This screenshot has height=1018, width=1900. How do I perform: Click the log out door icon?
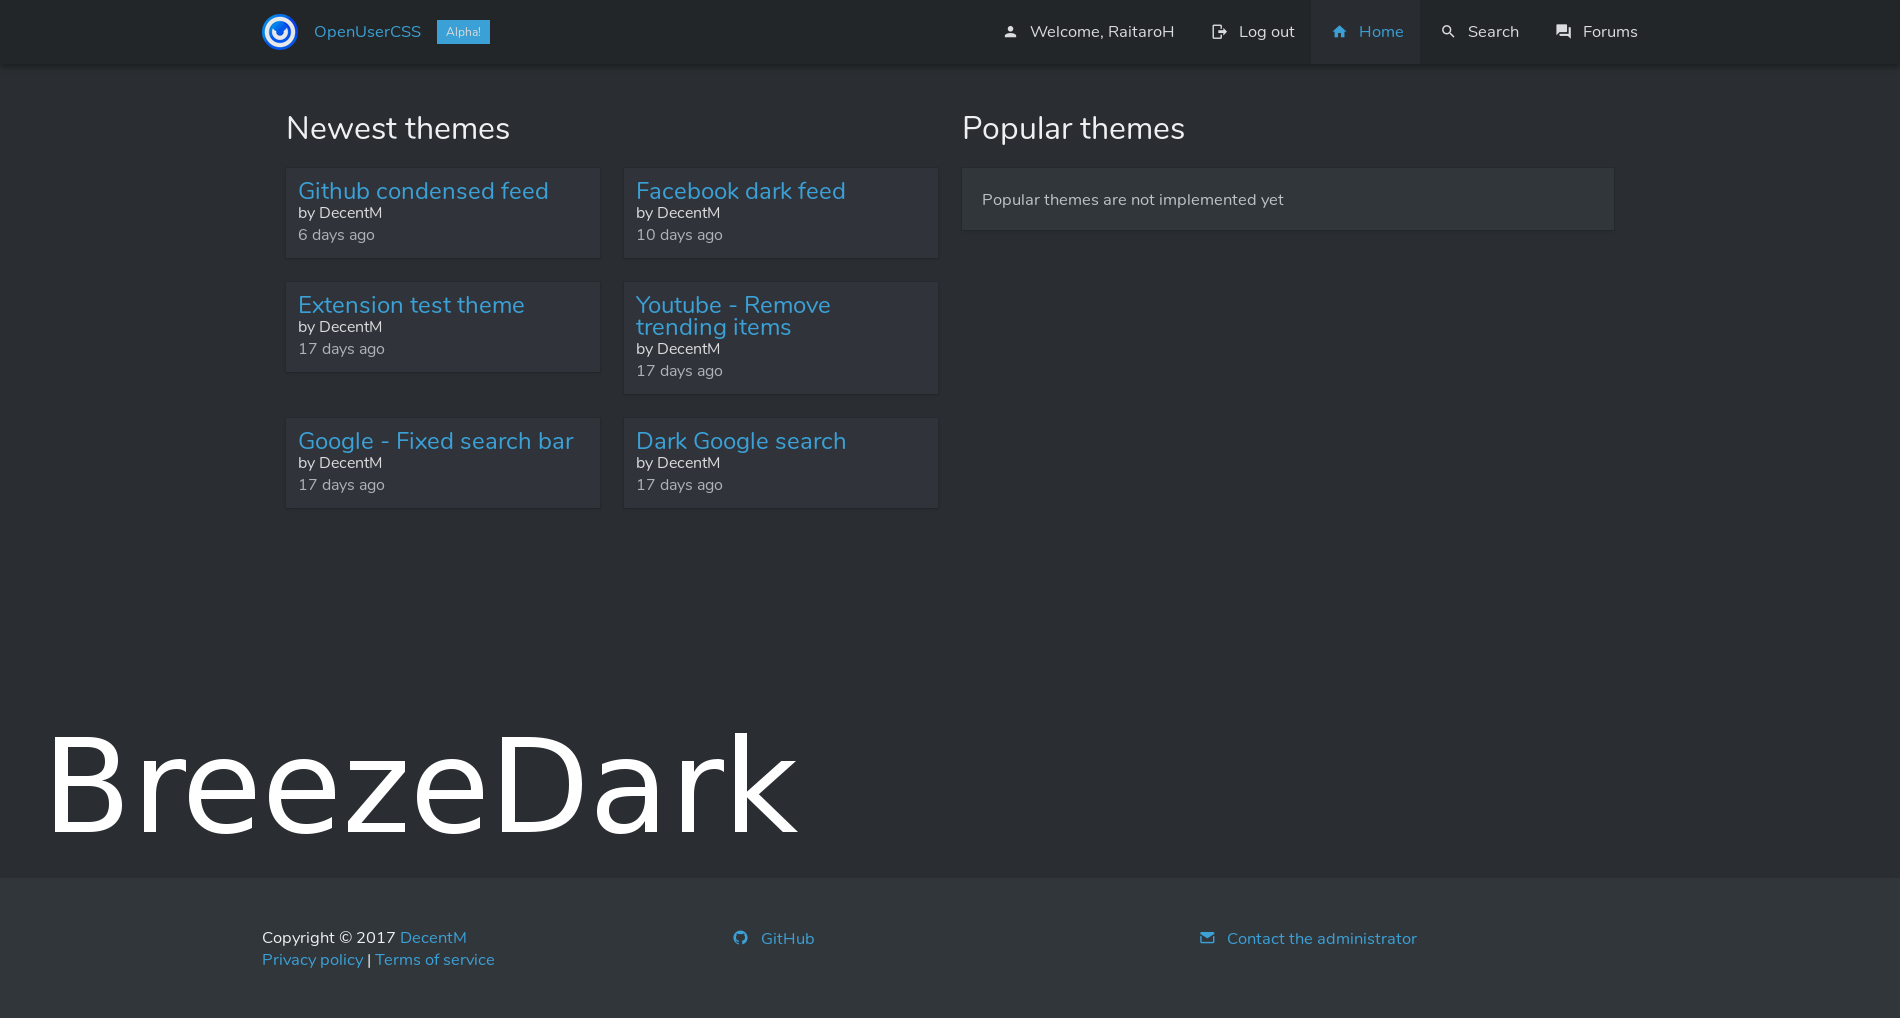[x=1219, y=32]
